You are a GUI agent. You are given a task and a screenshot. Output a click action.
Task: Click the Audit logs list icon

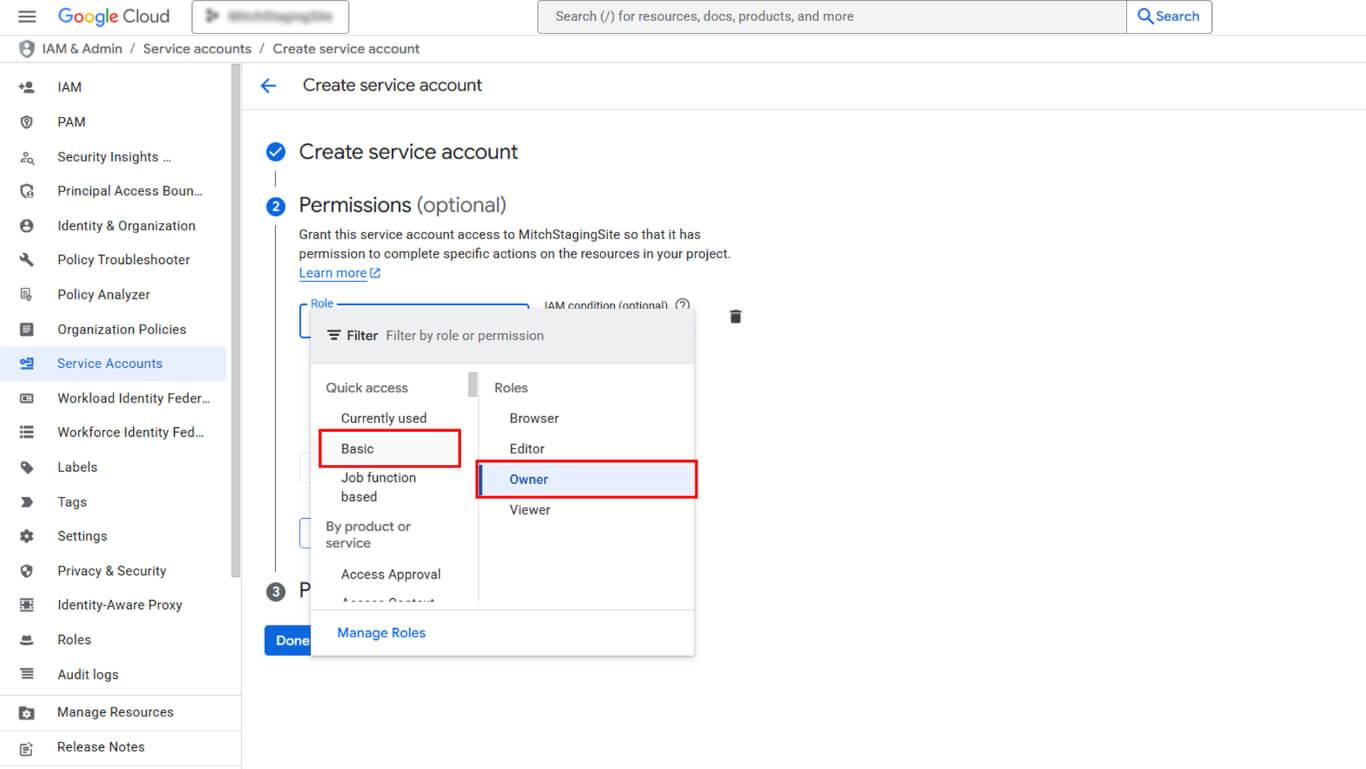click(x=27, y=675)
